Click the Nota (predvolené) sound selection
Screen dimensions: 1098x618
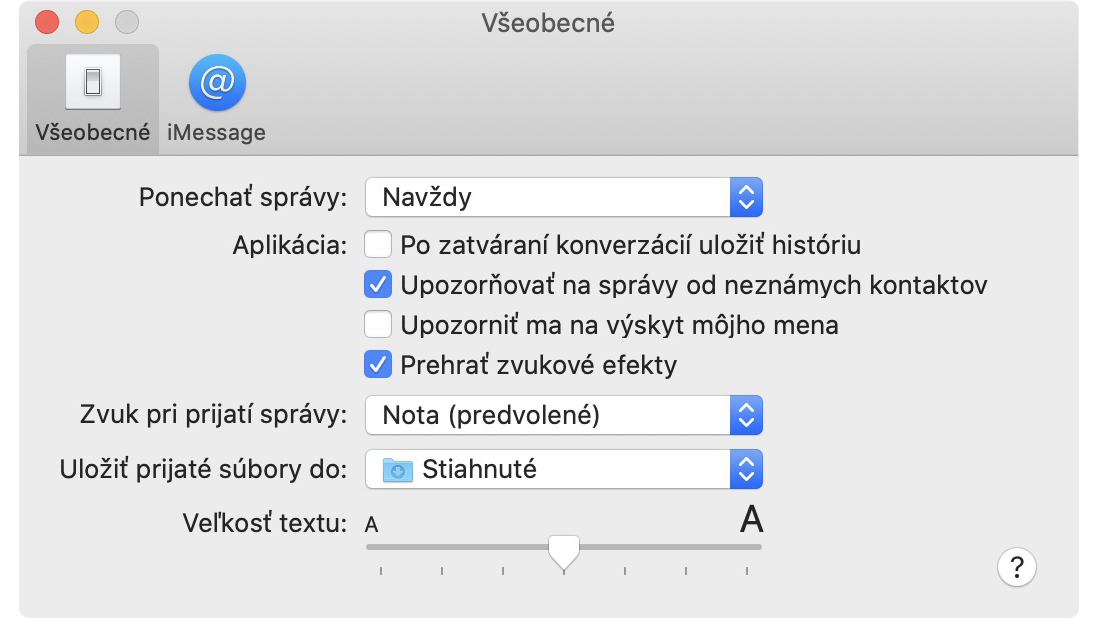tap(491, 415)
